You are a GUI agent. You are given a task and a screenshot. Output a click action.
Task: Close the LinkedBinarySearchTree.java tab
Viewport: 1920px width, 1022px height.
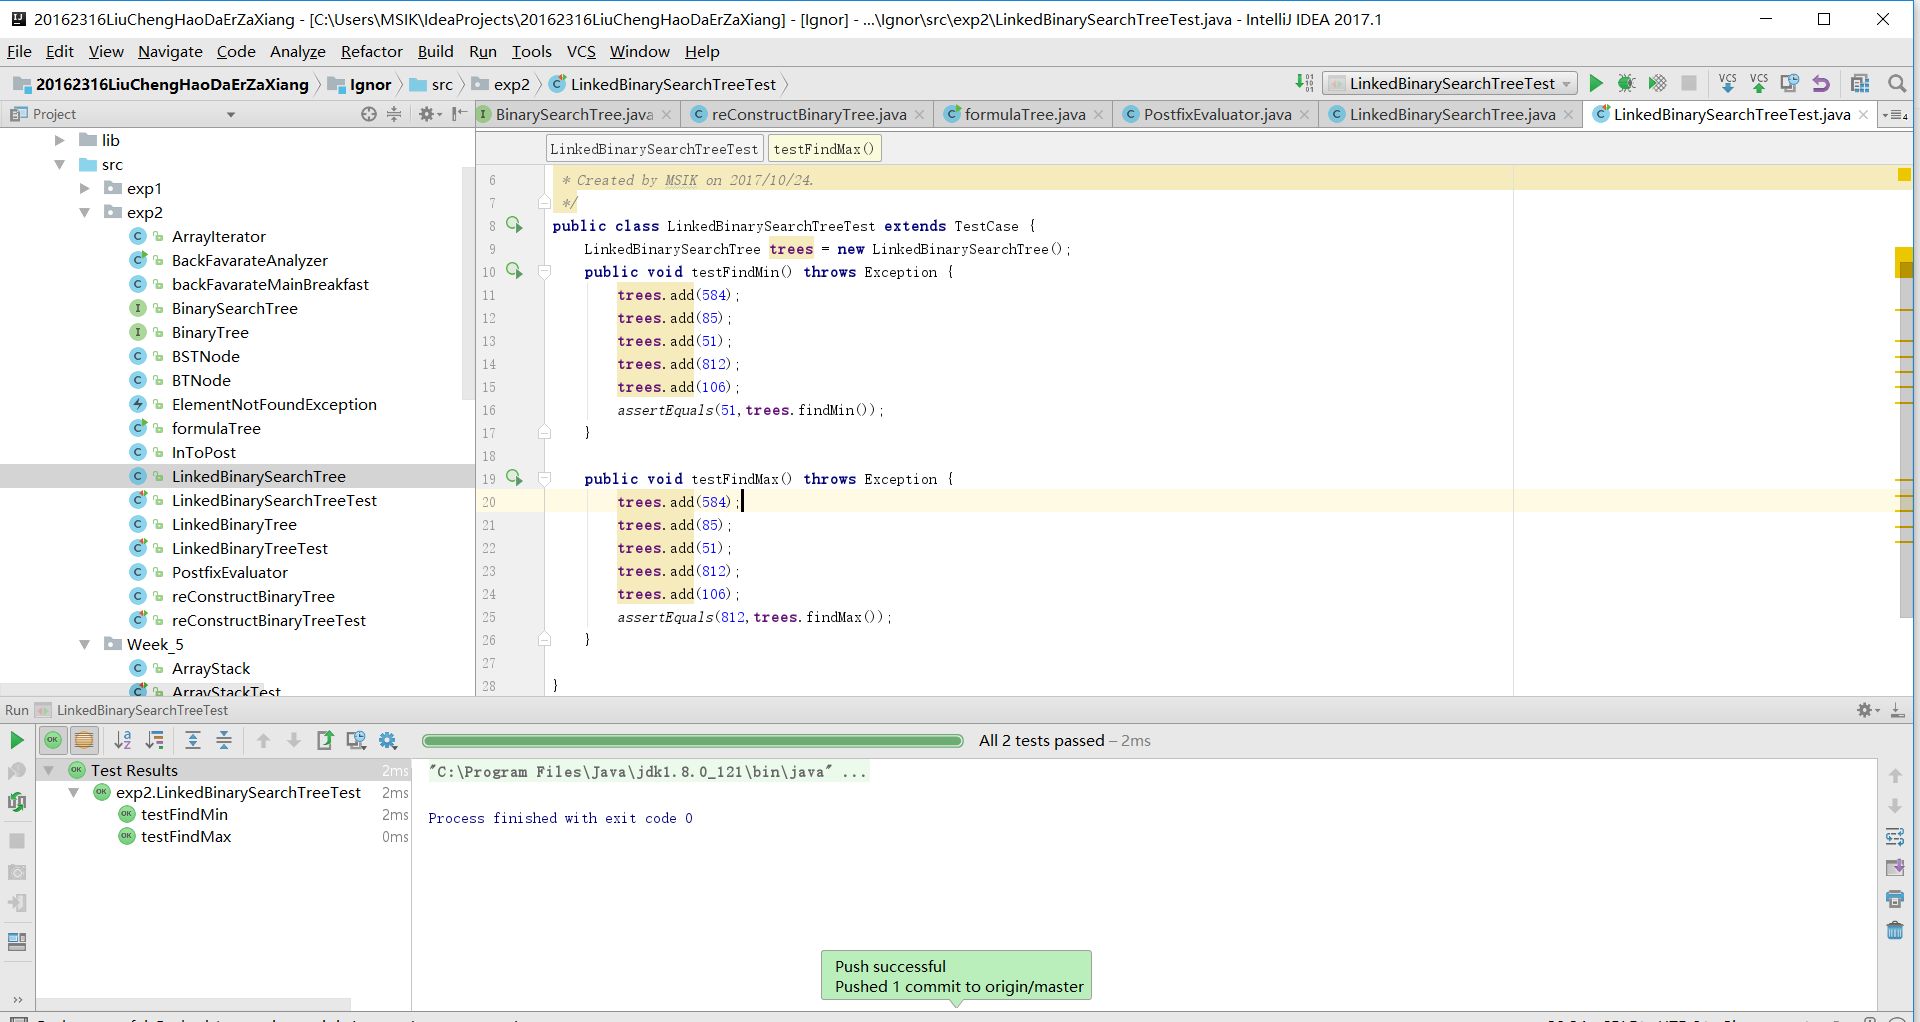click(x=1568, y=115)
